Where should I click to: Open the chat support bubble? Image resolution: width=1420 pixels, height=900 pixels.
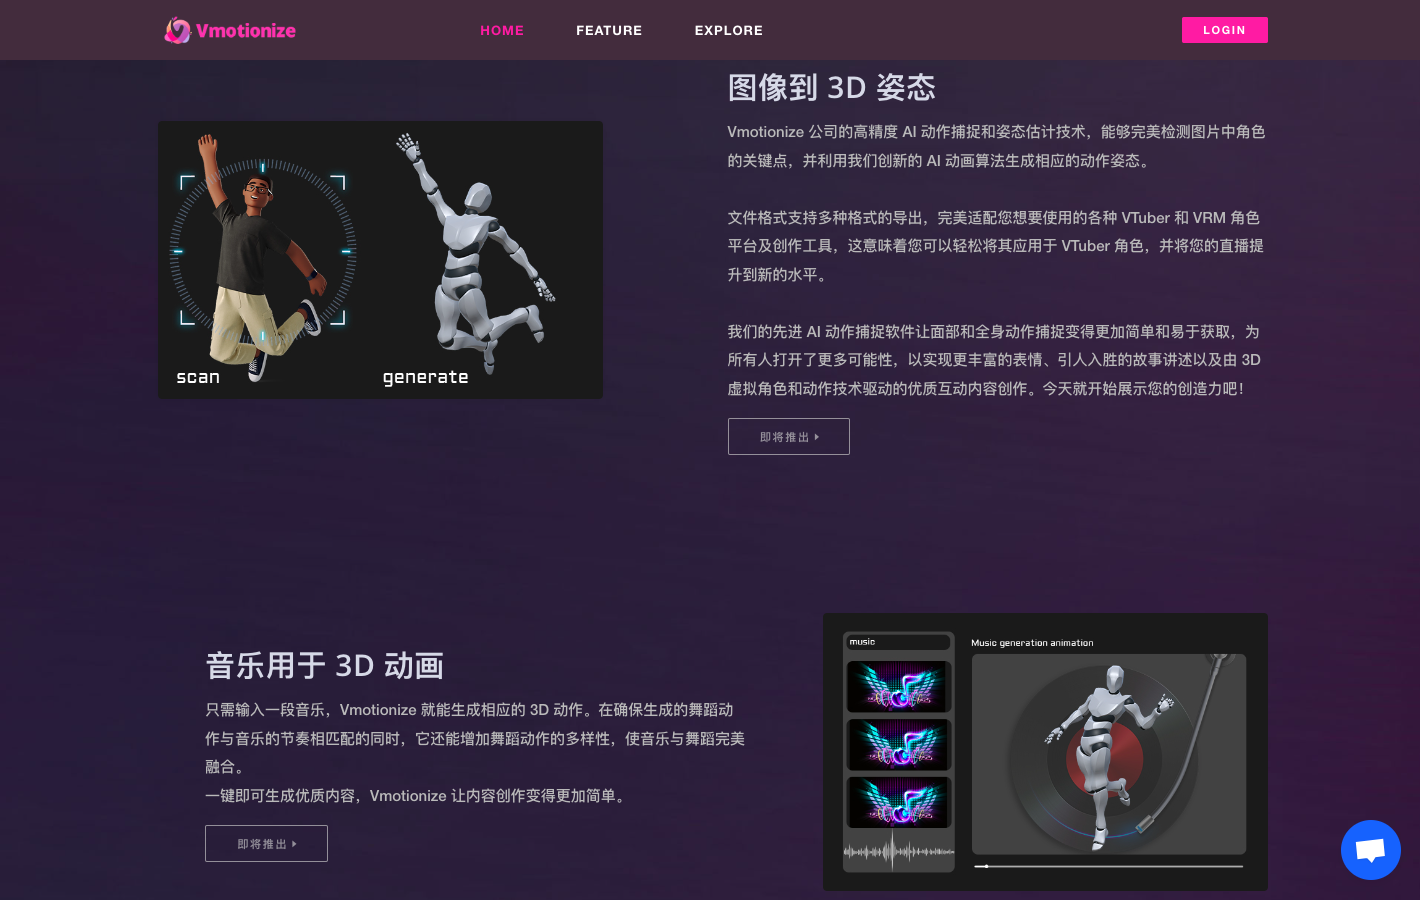pyautogui.click(x=1370, y=850)
